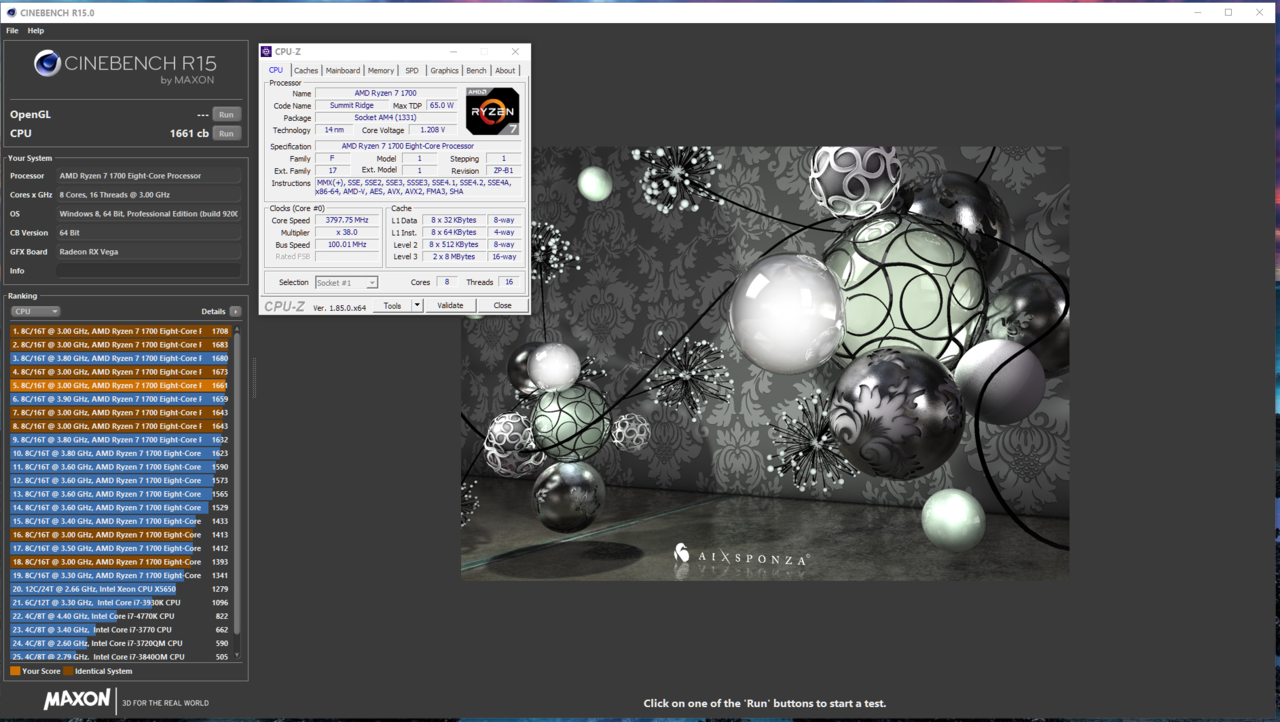Screen dimensions: 1280x722
Task: Click the Processor field AMD Ryzen 7 1700
Action: tap(148, 176)
